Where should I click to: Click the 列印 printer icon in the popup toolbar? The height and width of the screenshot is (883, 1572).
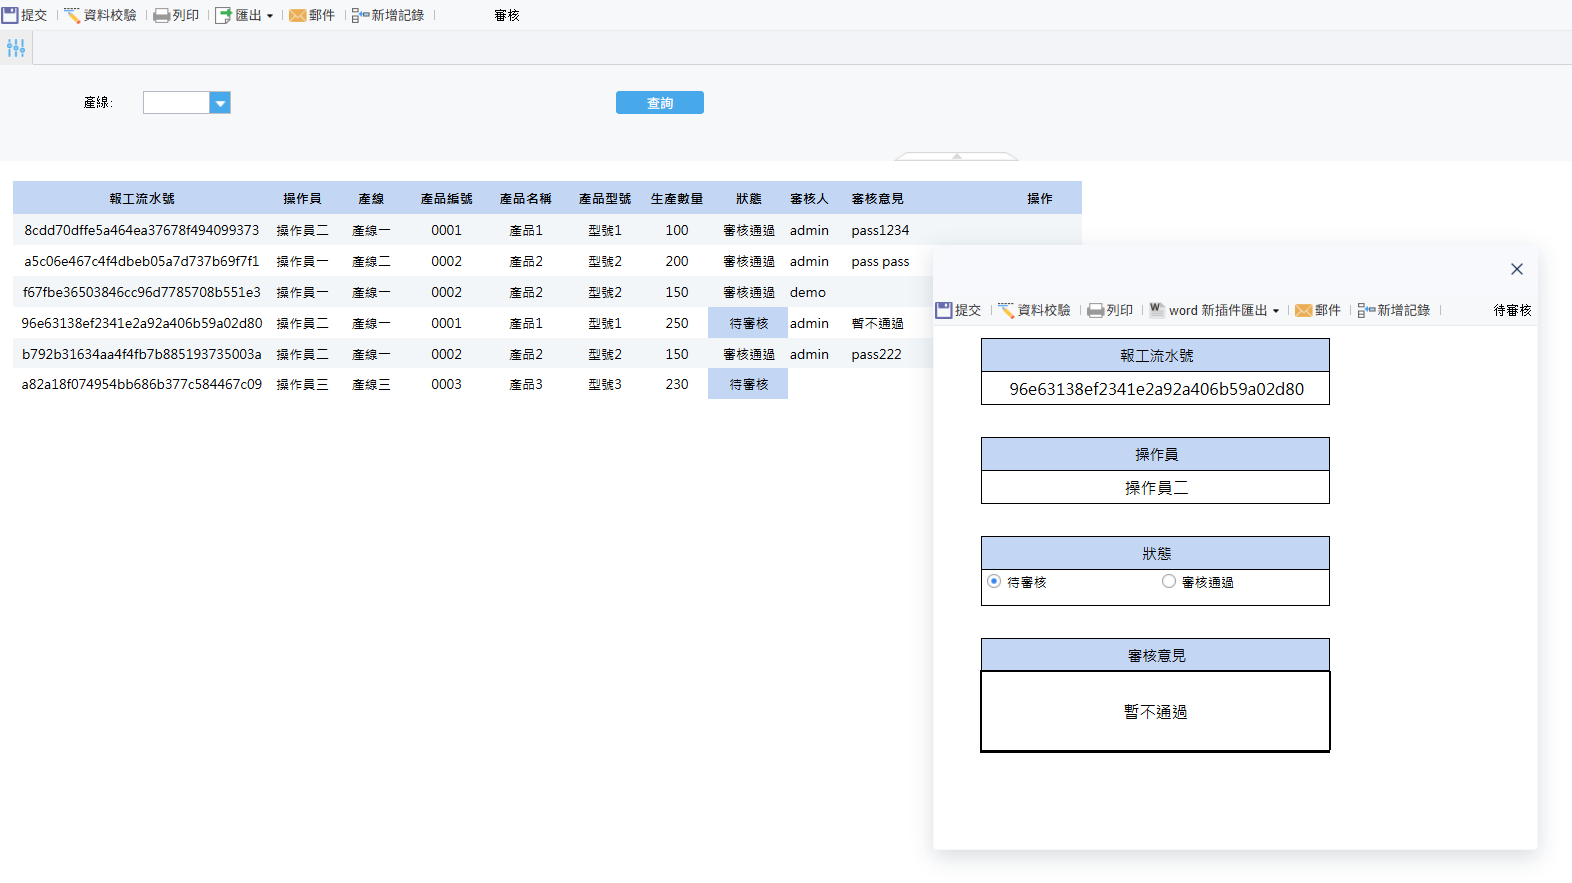1095,311
